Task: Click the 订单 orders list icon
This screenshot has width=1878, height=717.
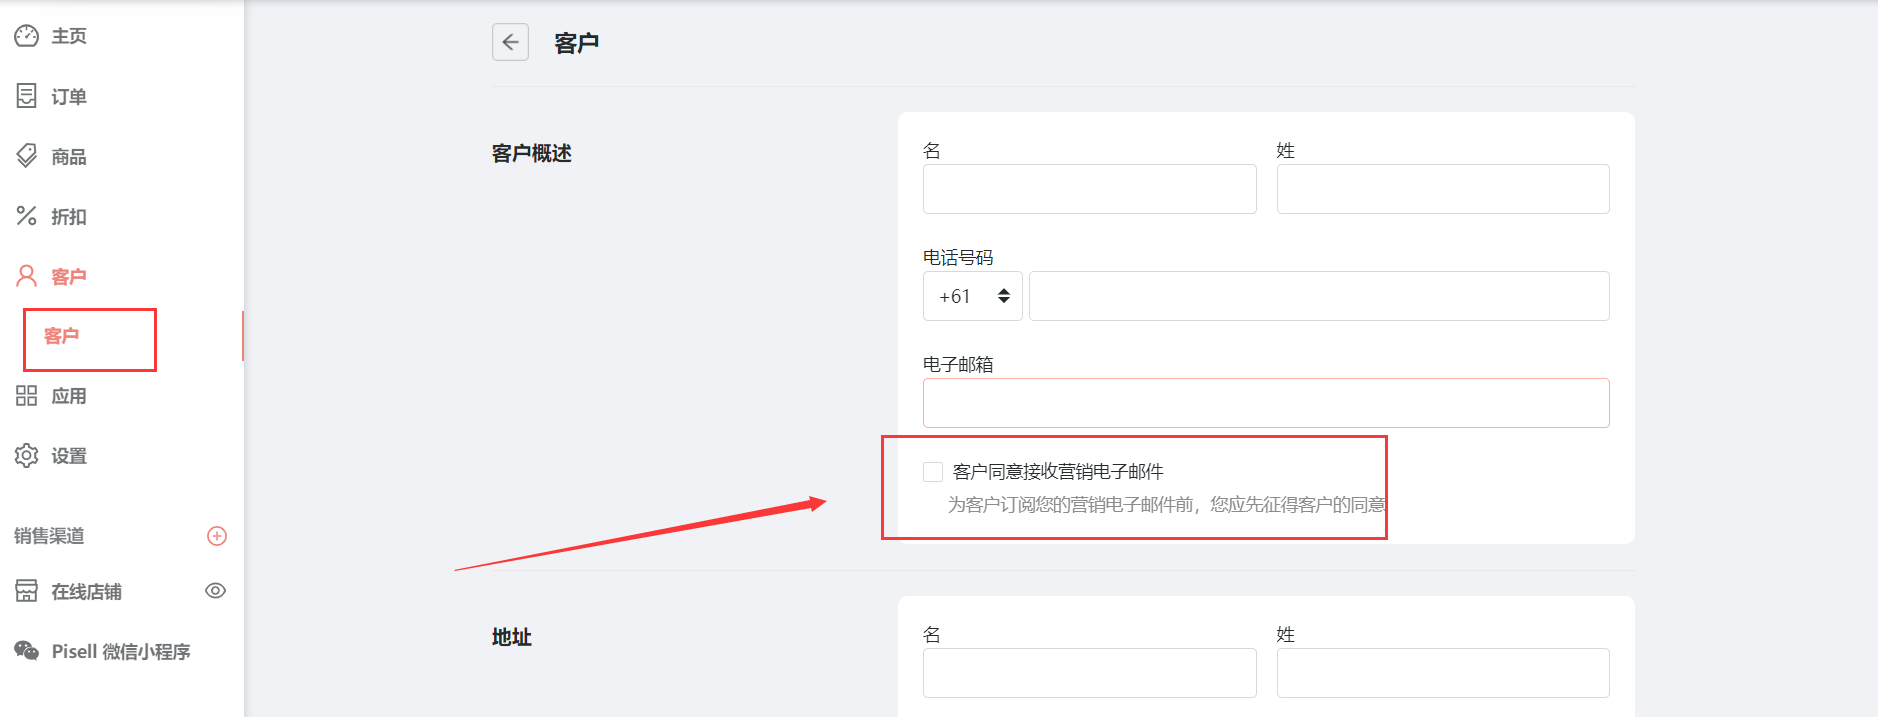Action: coord(26,96)
